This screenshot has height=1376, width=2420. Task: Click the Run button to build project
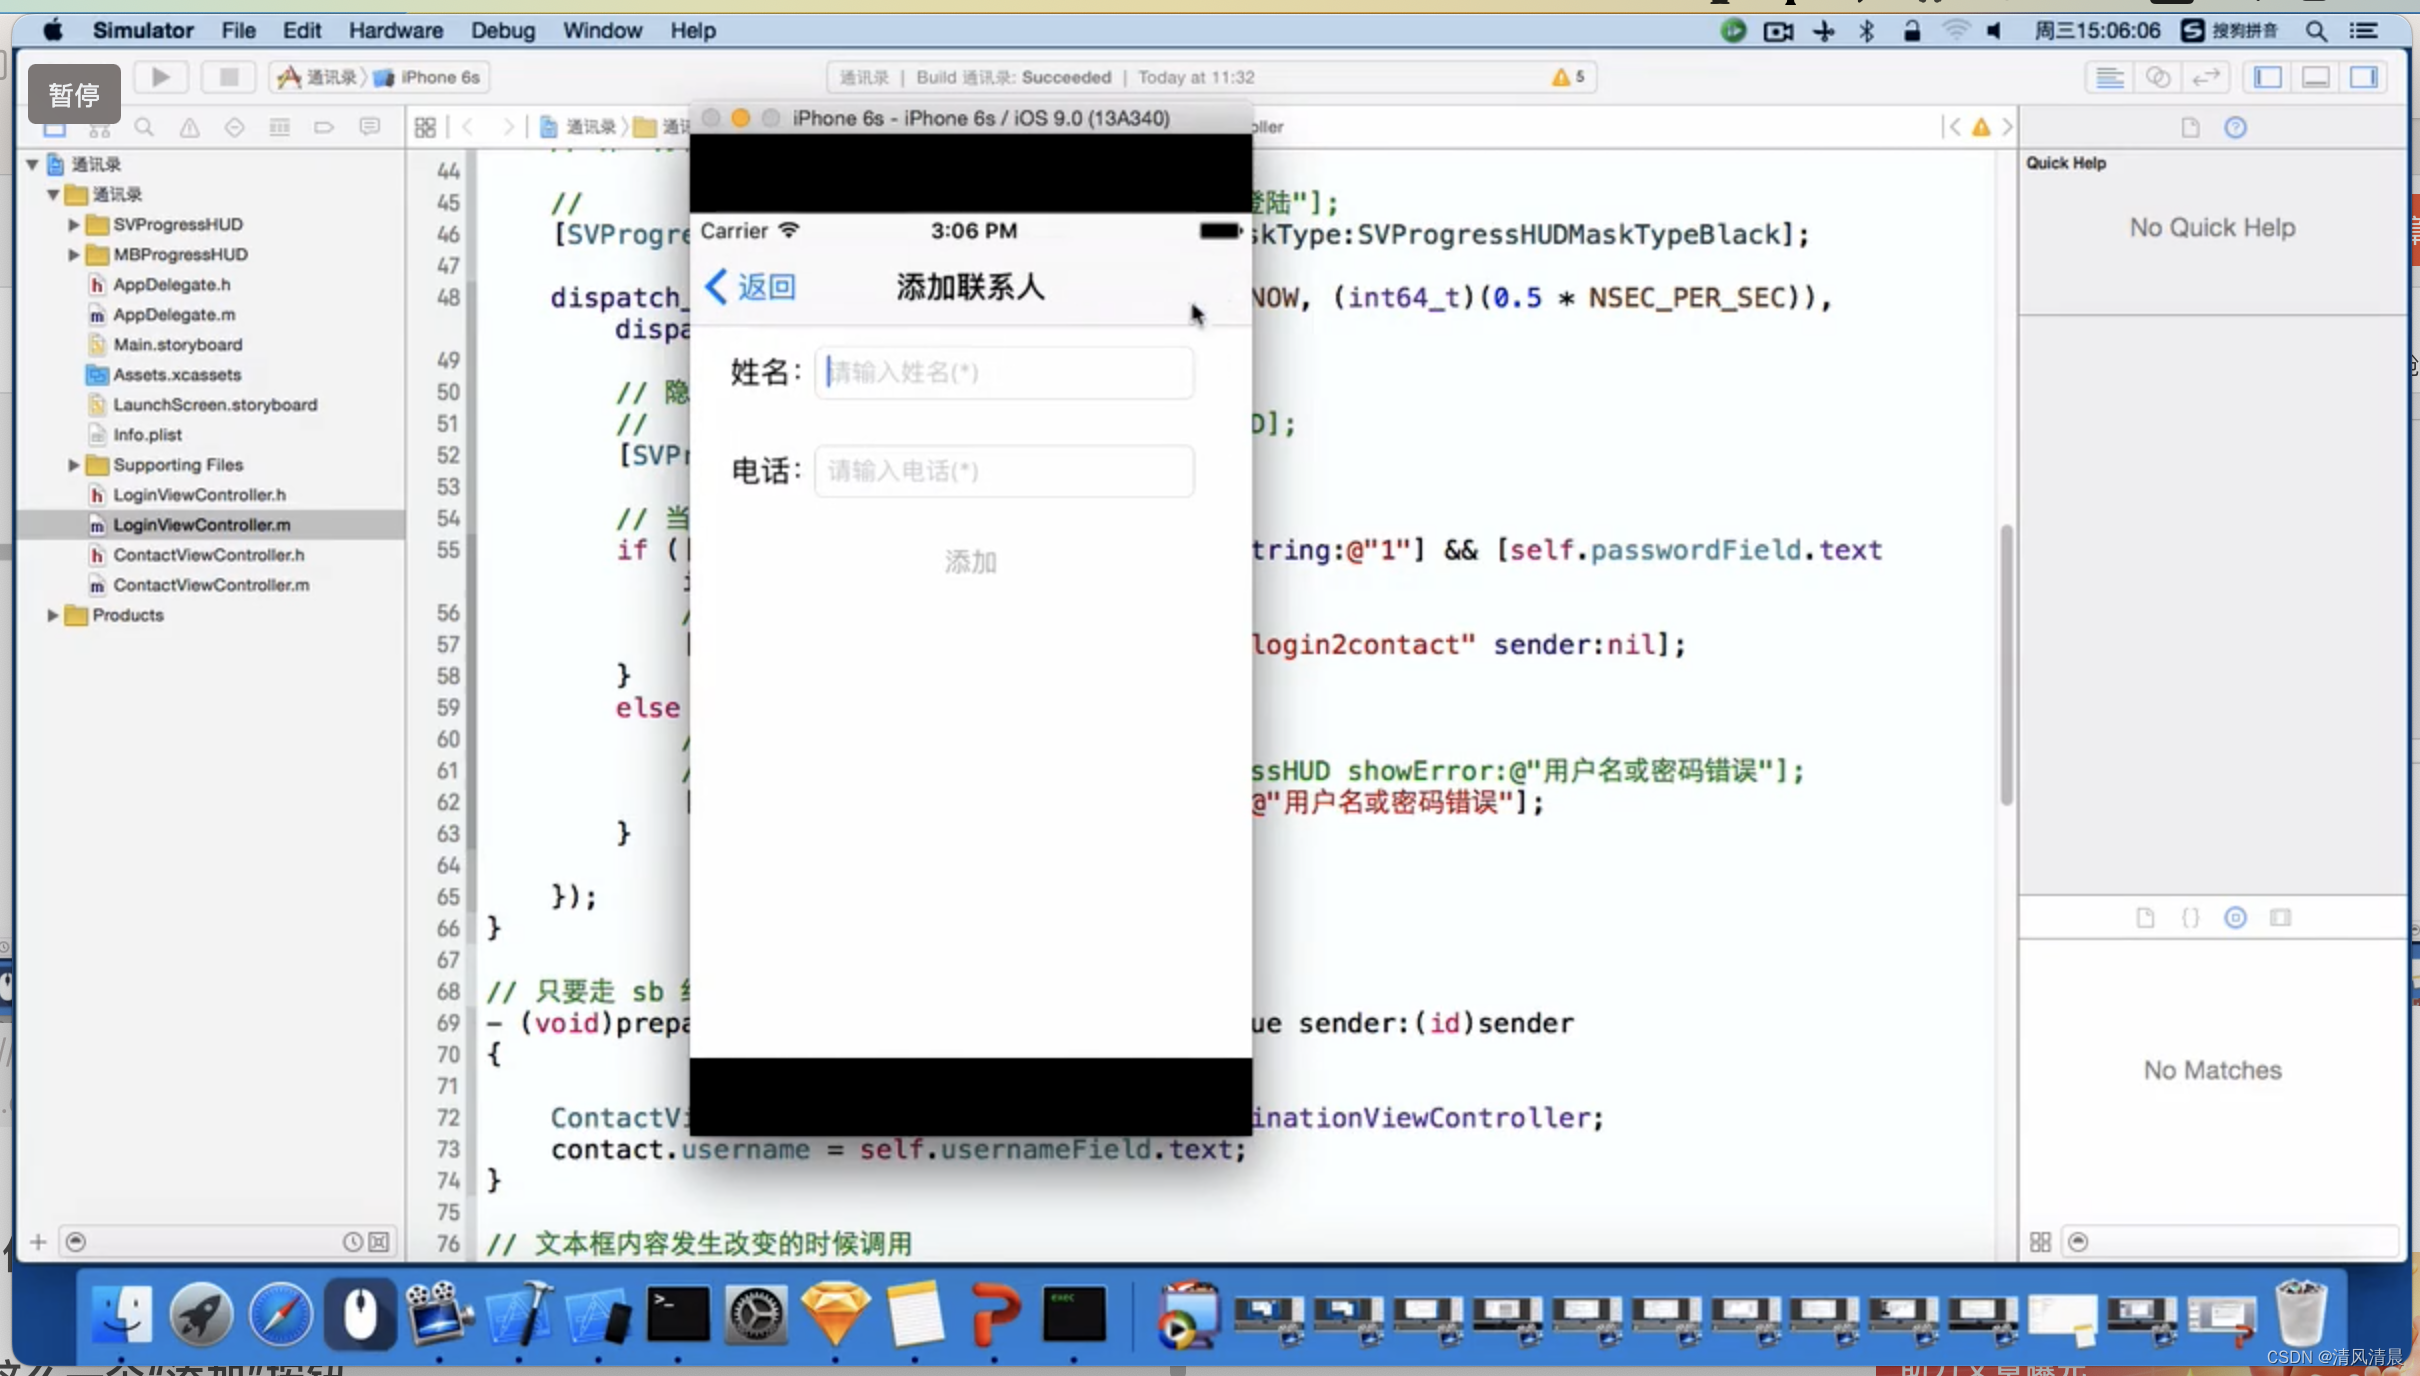click(x=160, y=76)
